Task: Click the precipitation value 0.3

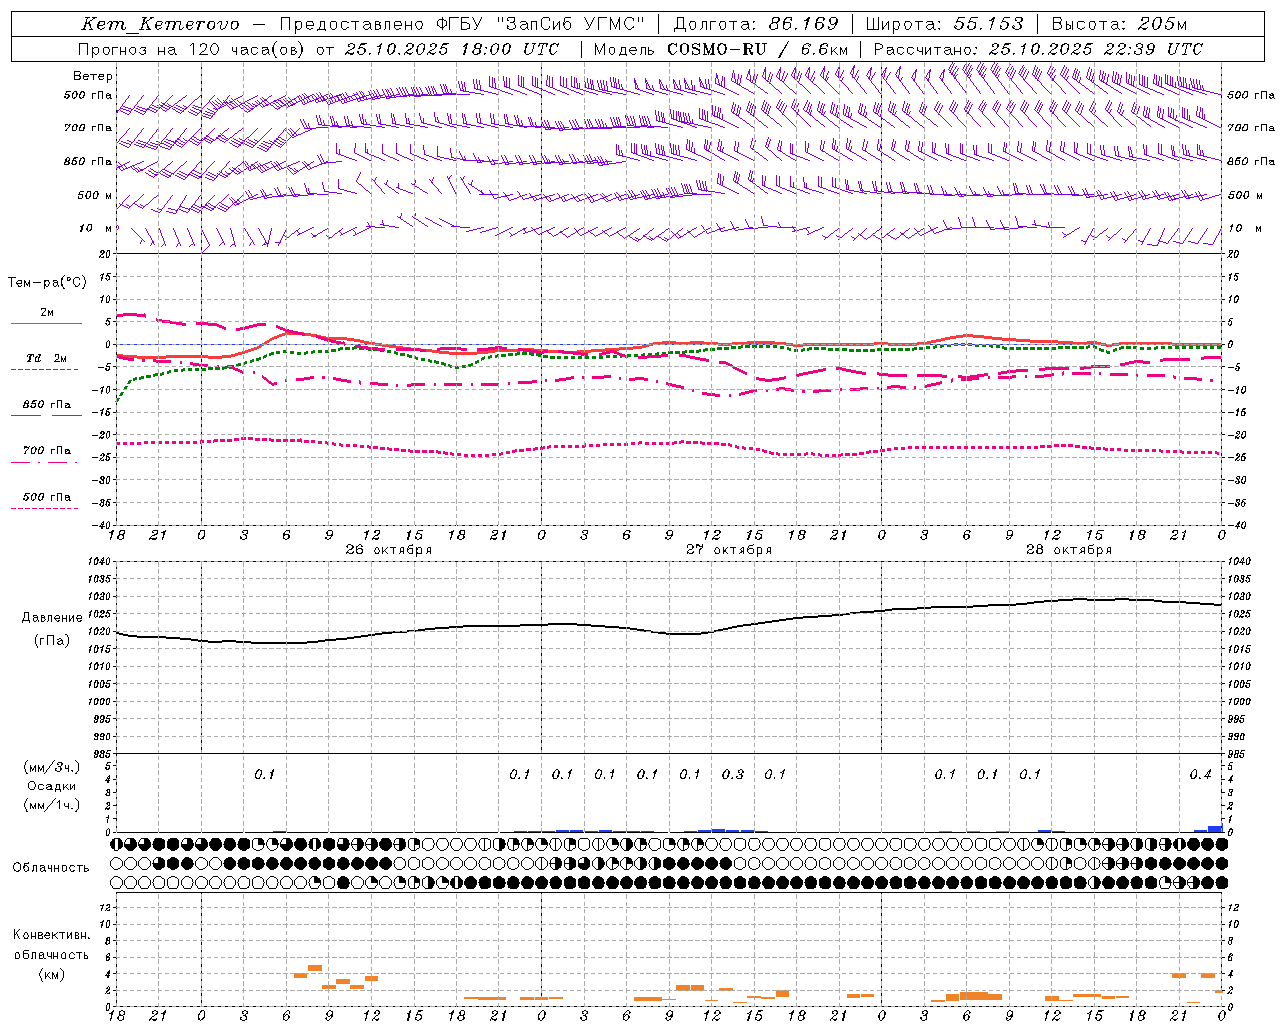Action: [x=733, y=774]
